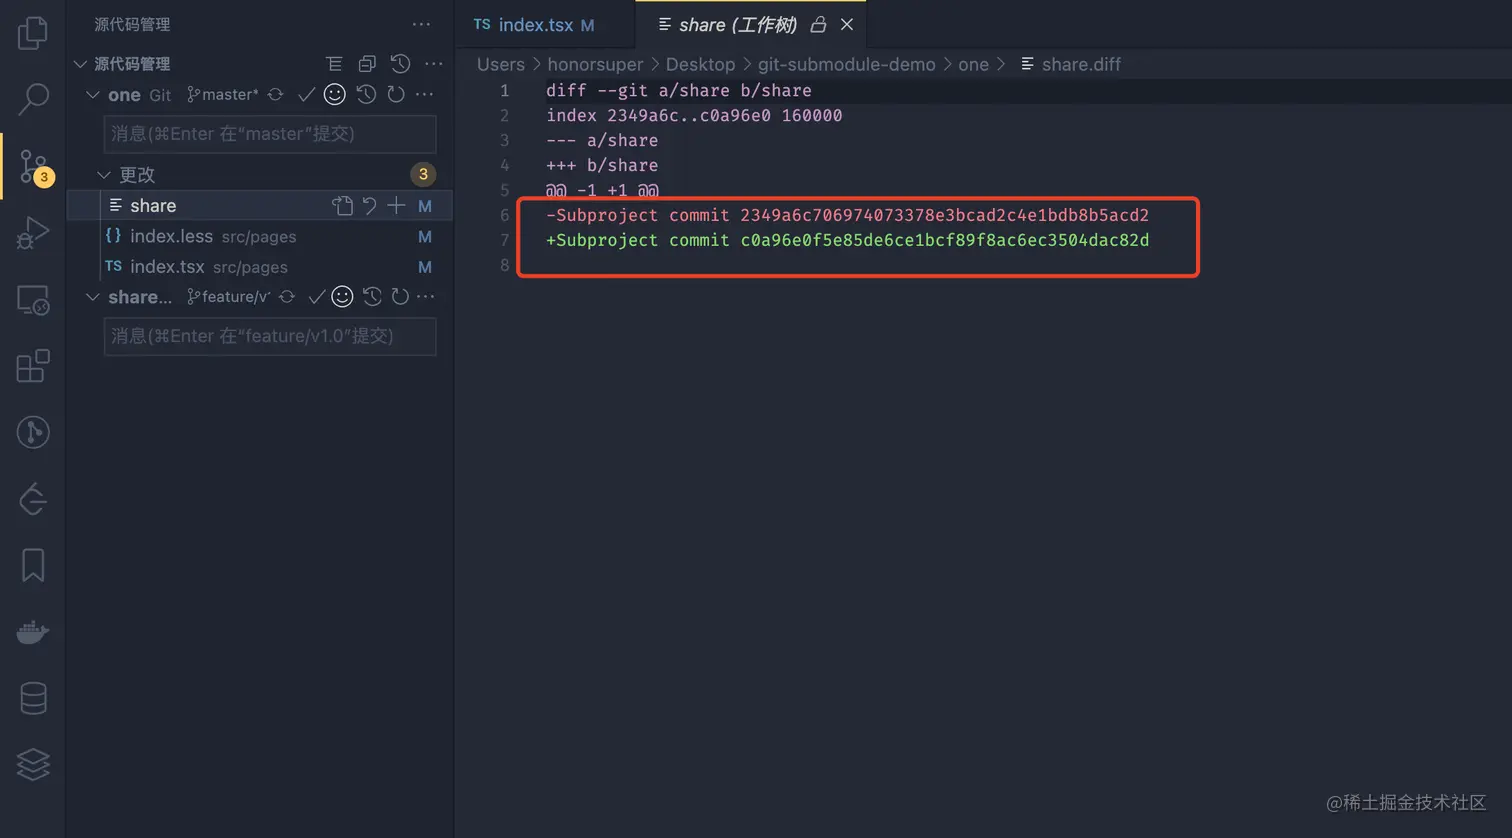Click Users in the breadcrumb path
Screen dimensions: 1512x838
coord(501,65)
